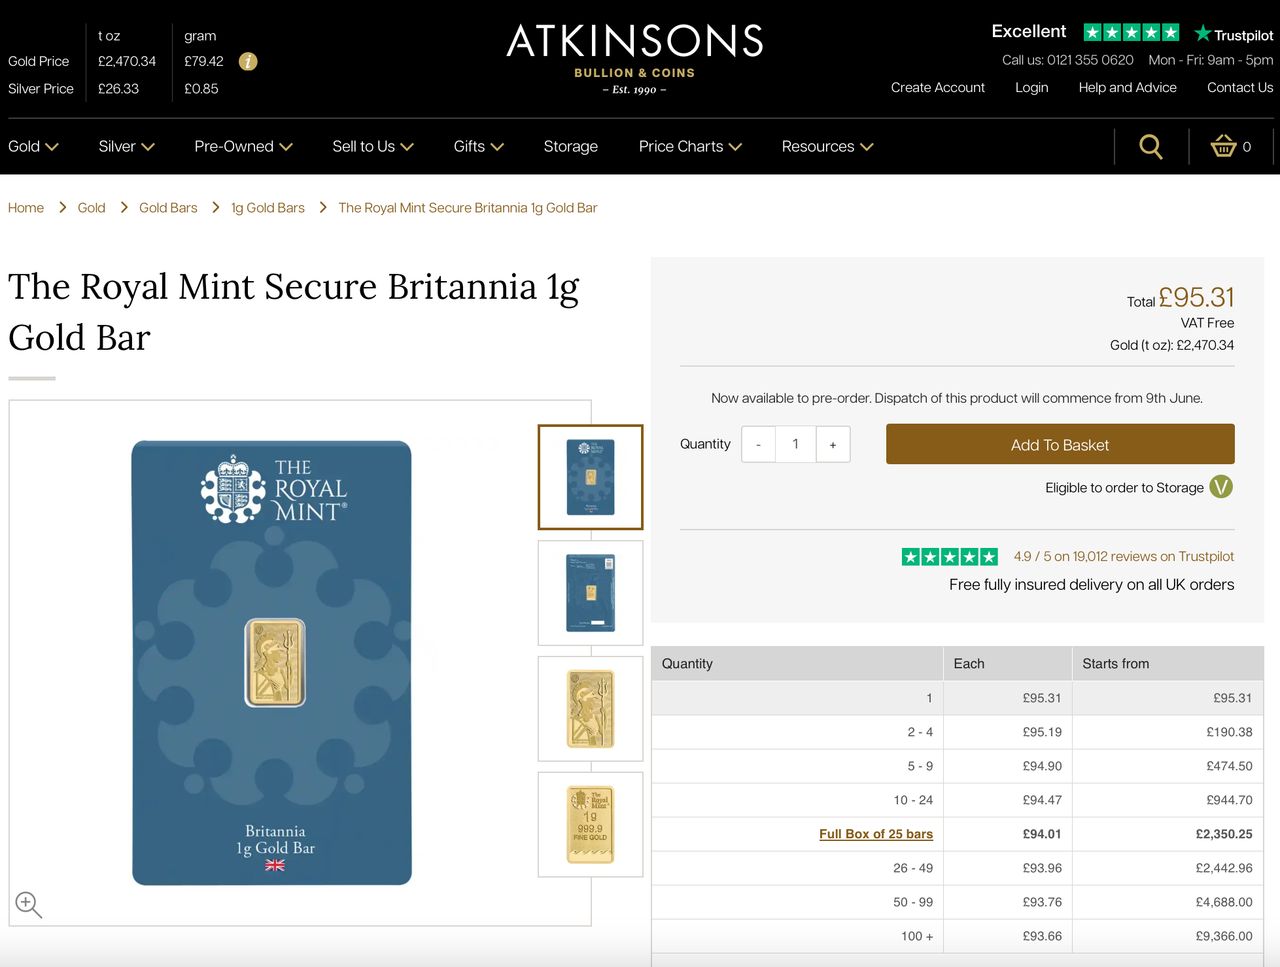Screen dimensions: 1280x967
Task: Expand the Gold menu dropdown
Action: (x=34, y=147)
